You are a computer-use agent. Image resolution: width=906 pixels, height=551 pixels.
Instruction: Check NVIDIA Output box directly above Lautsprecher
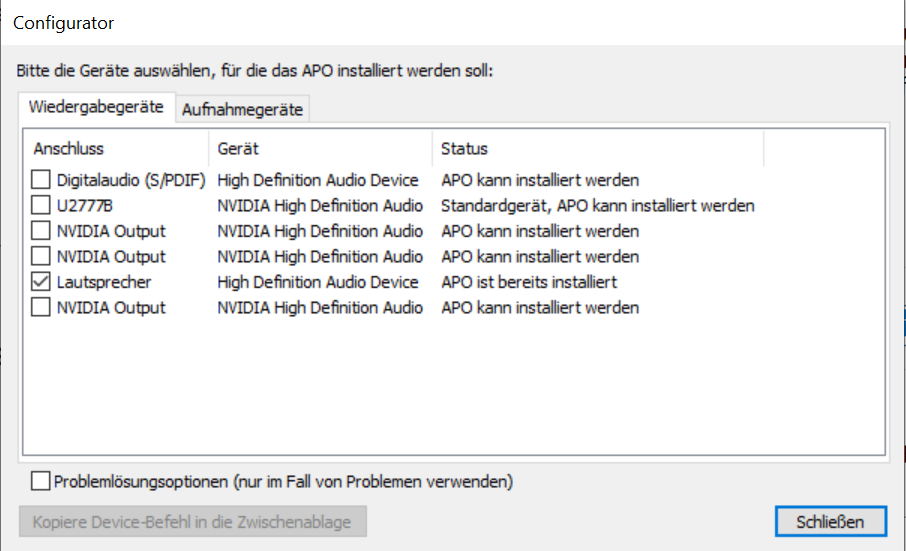click(40, 256)
